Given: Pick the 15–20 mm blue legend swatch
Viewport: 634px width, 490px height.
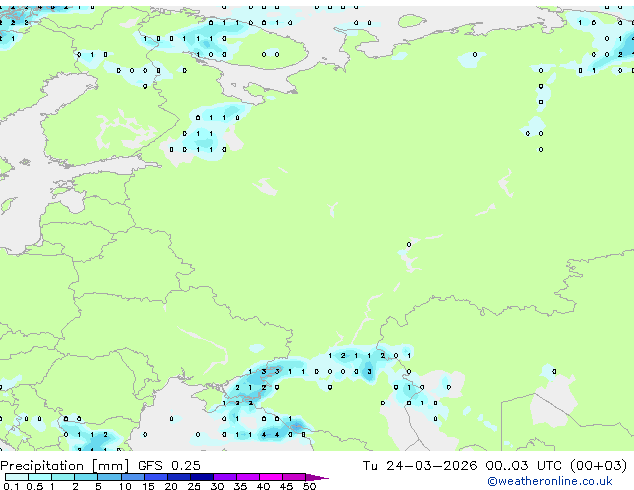Looking at the screenshot, I should point(155,477).
